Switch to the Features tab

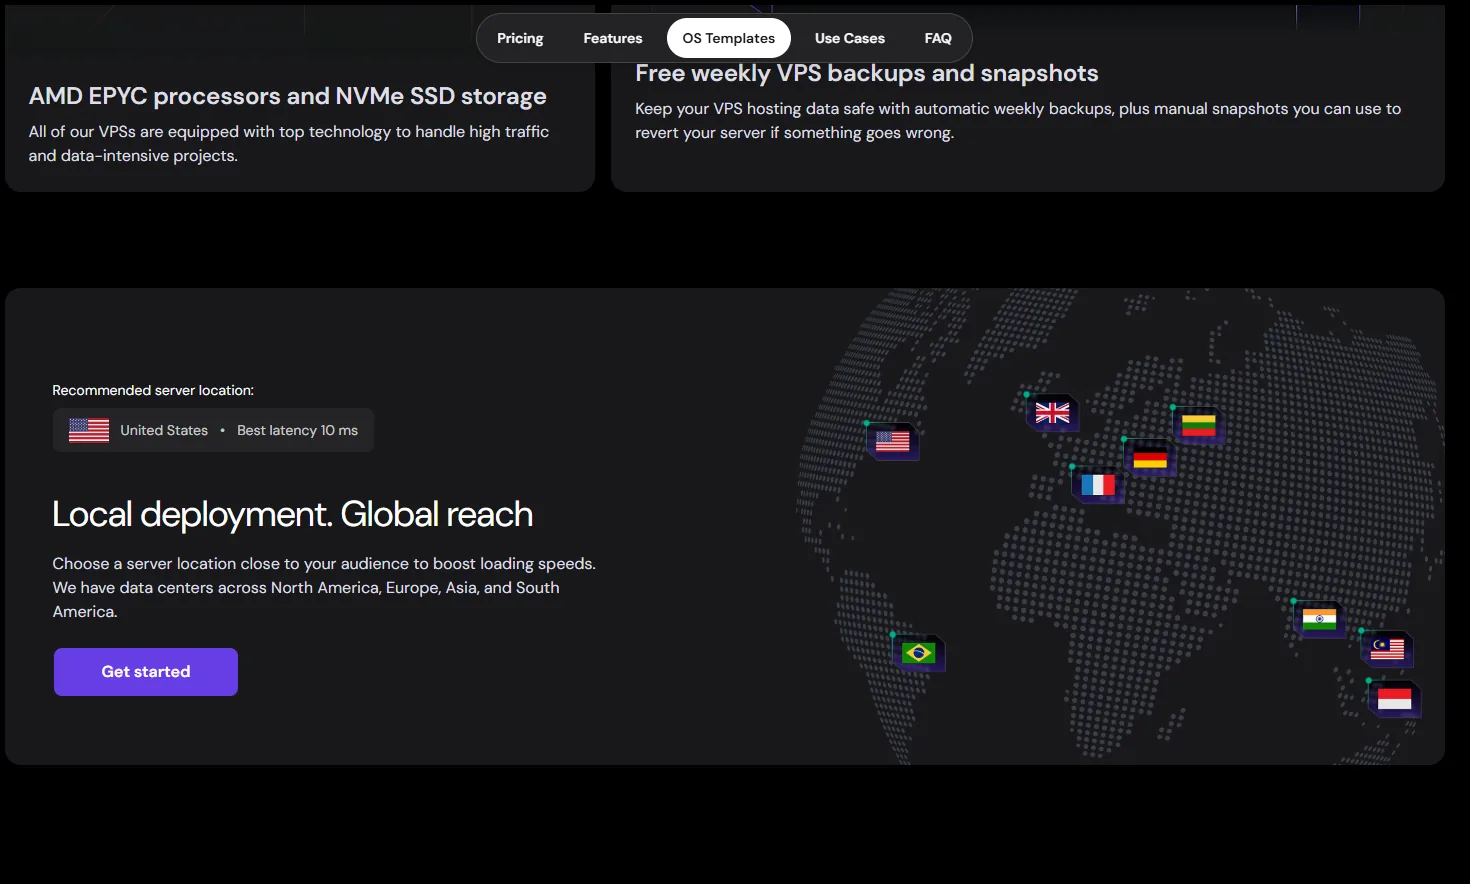pos(613,38)
